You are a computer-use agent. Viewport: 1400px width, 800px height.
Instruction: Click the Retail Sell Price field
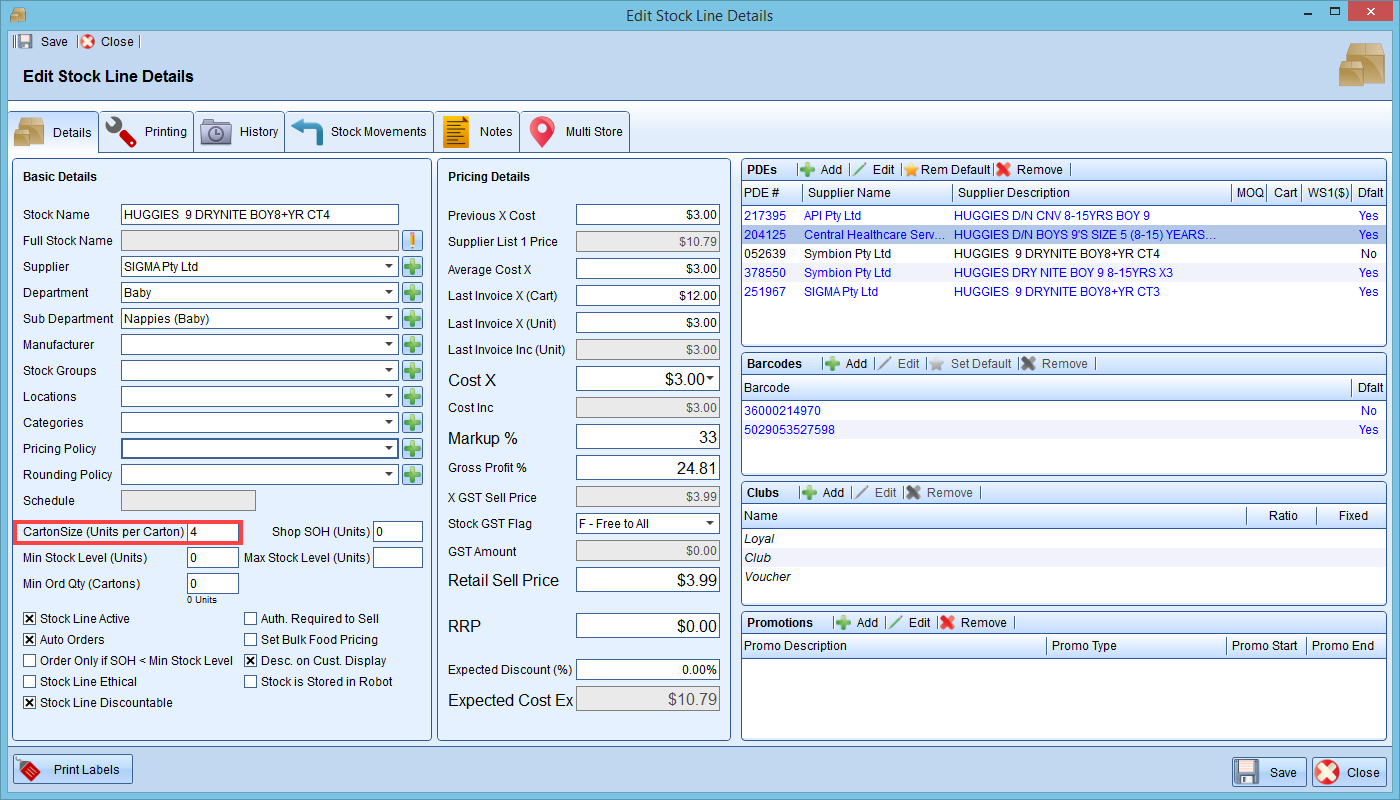pos(648,580)
